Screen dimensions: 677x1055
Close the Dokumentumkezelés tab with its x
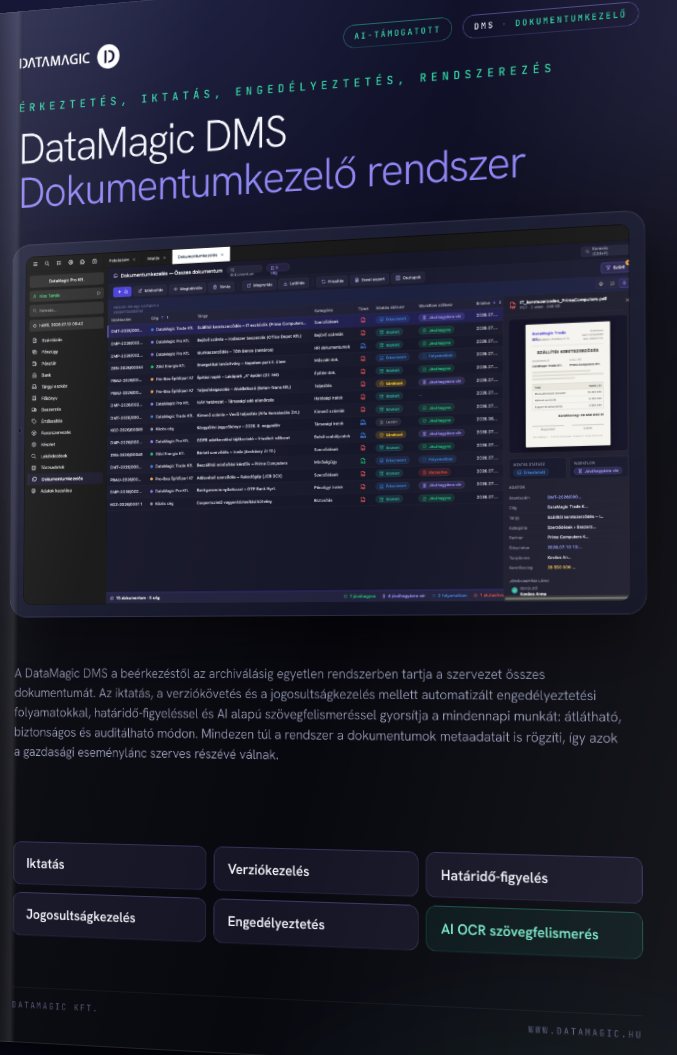click(x=222, y=255)
